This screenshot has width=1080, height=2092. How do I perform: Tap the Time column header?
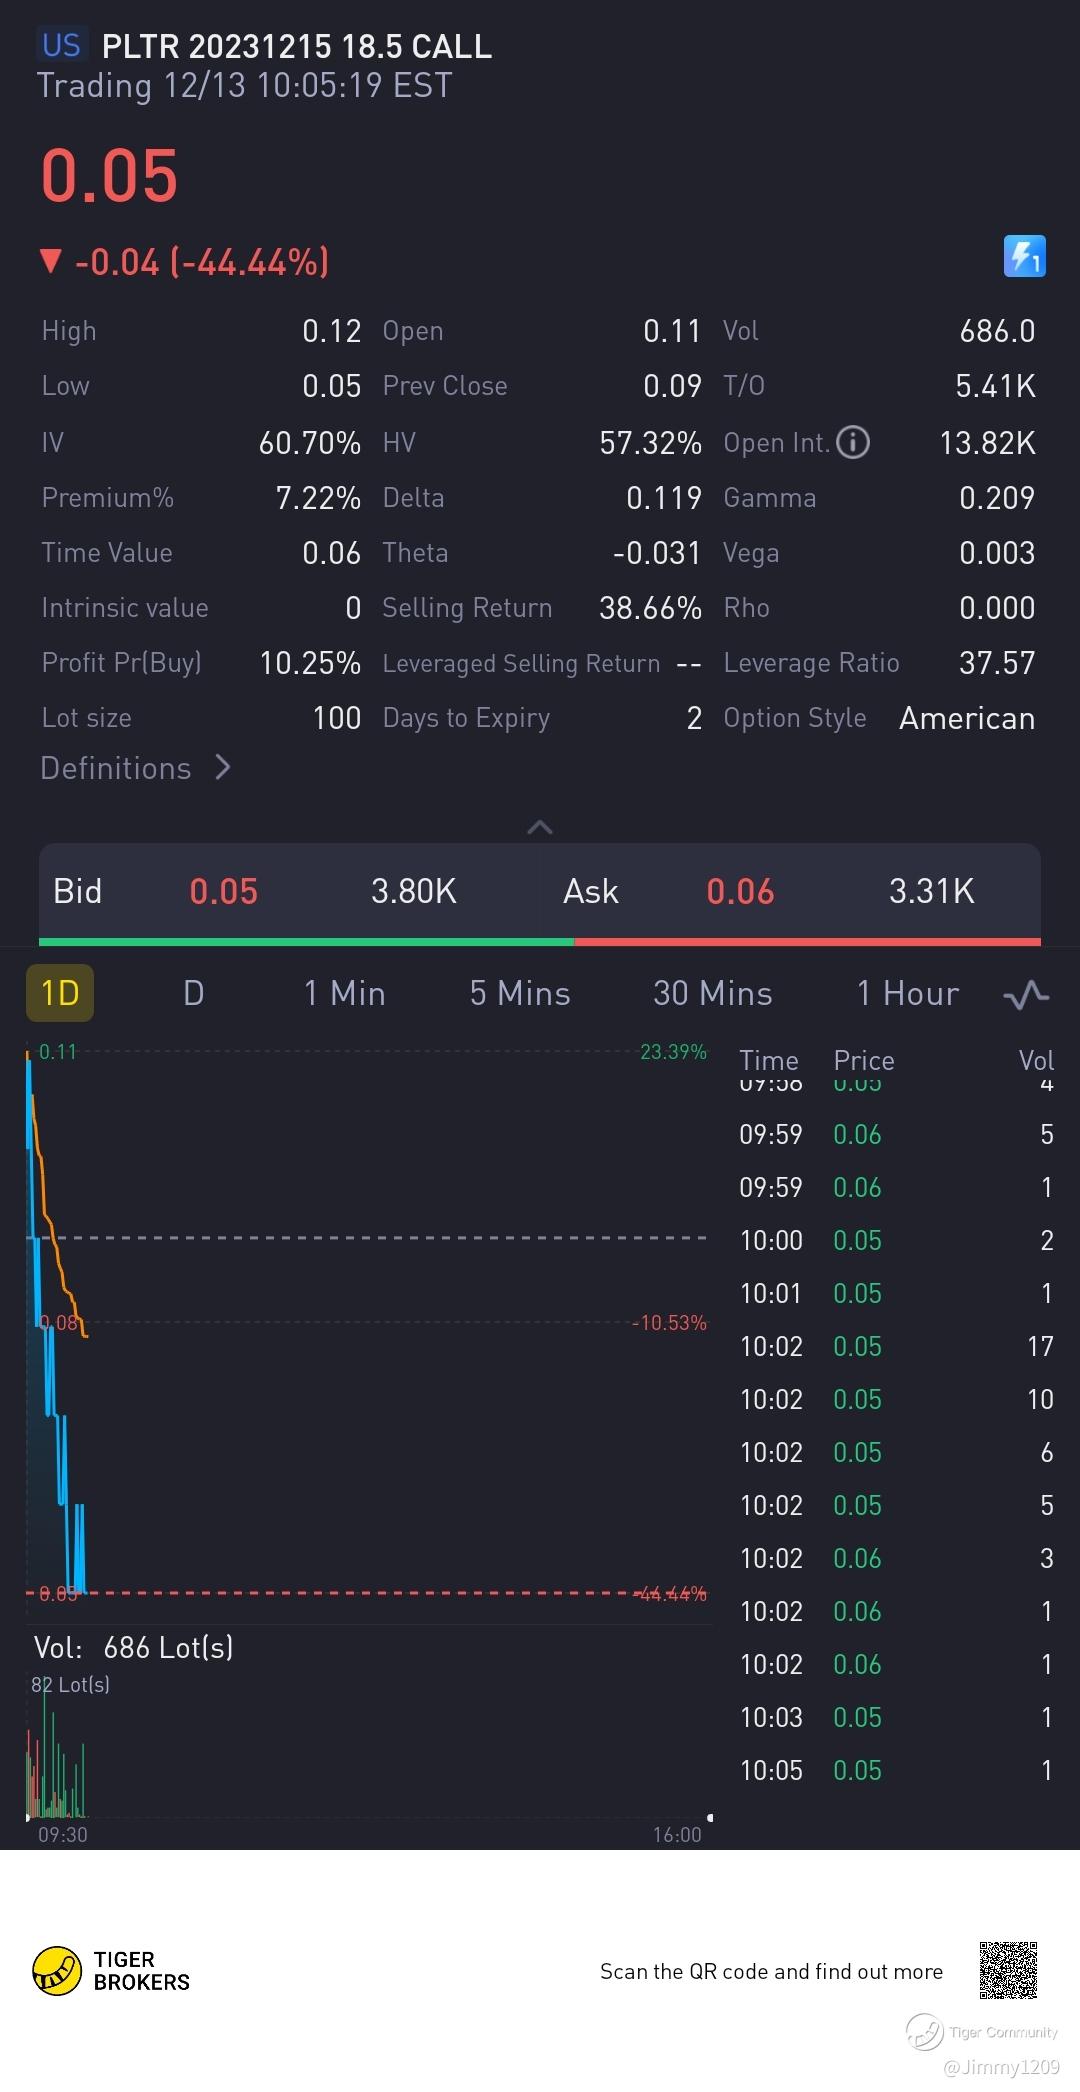768,1060
